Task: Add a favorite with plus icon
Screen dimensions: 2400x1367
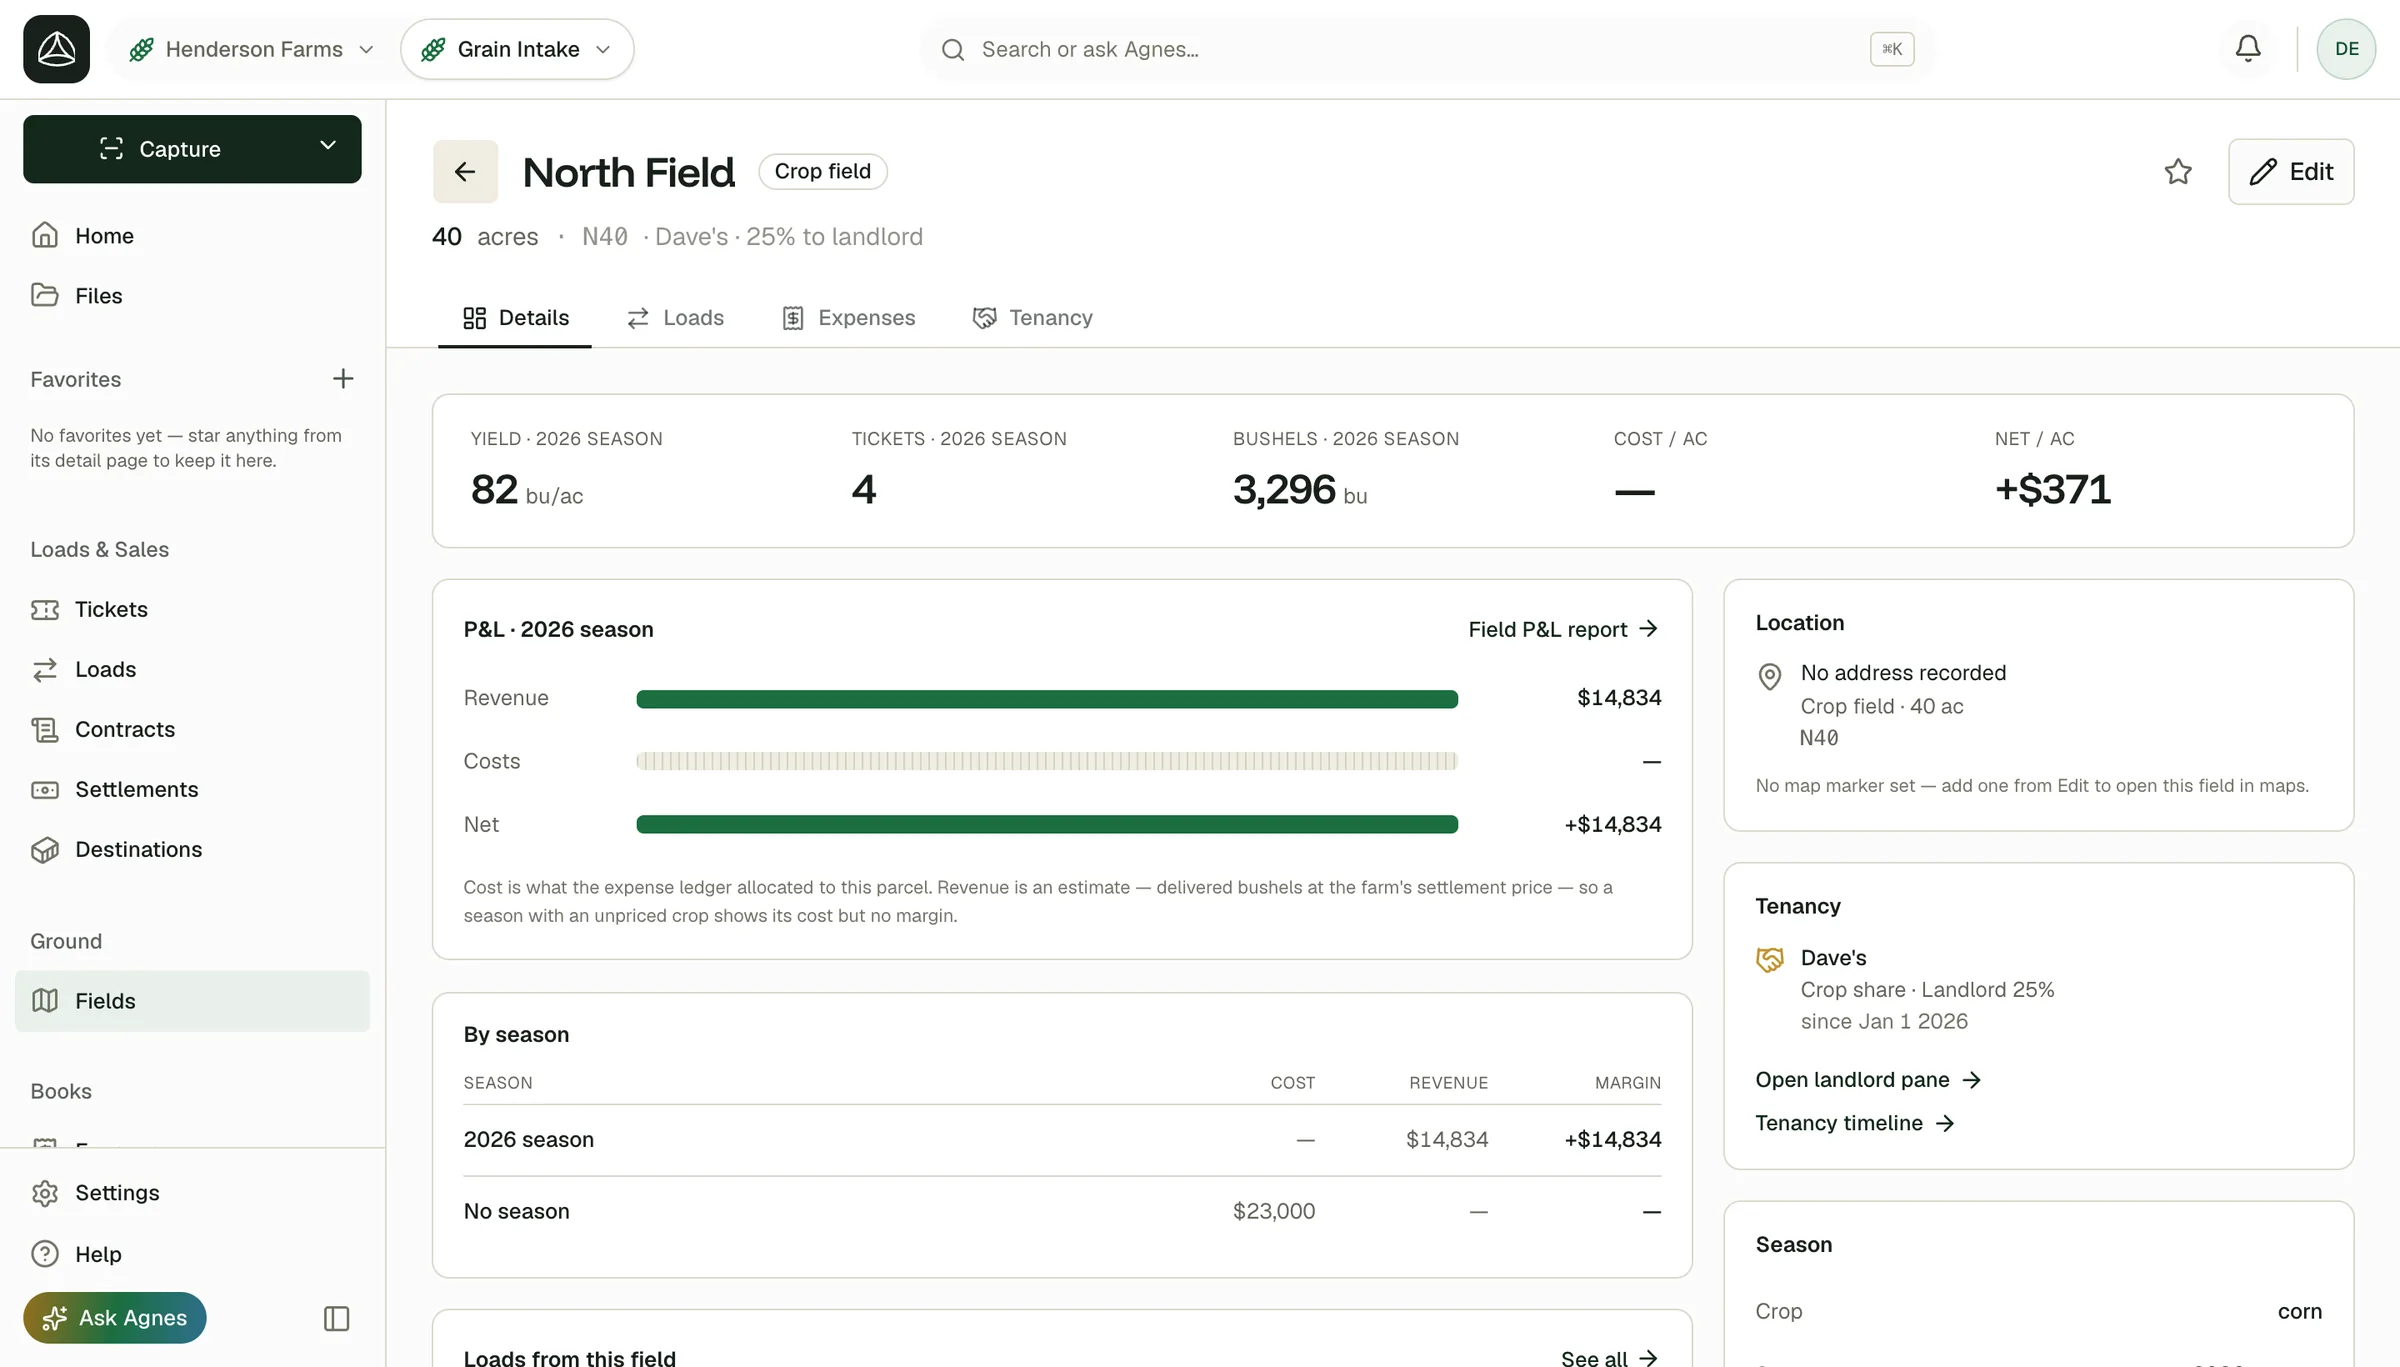Action: [x=343, y=379]
